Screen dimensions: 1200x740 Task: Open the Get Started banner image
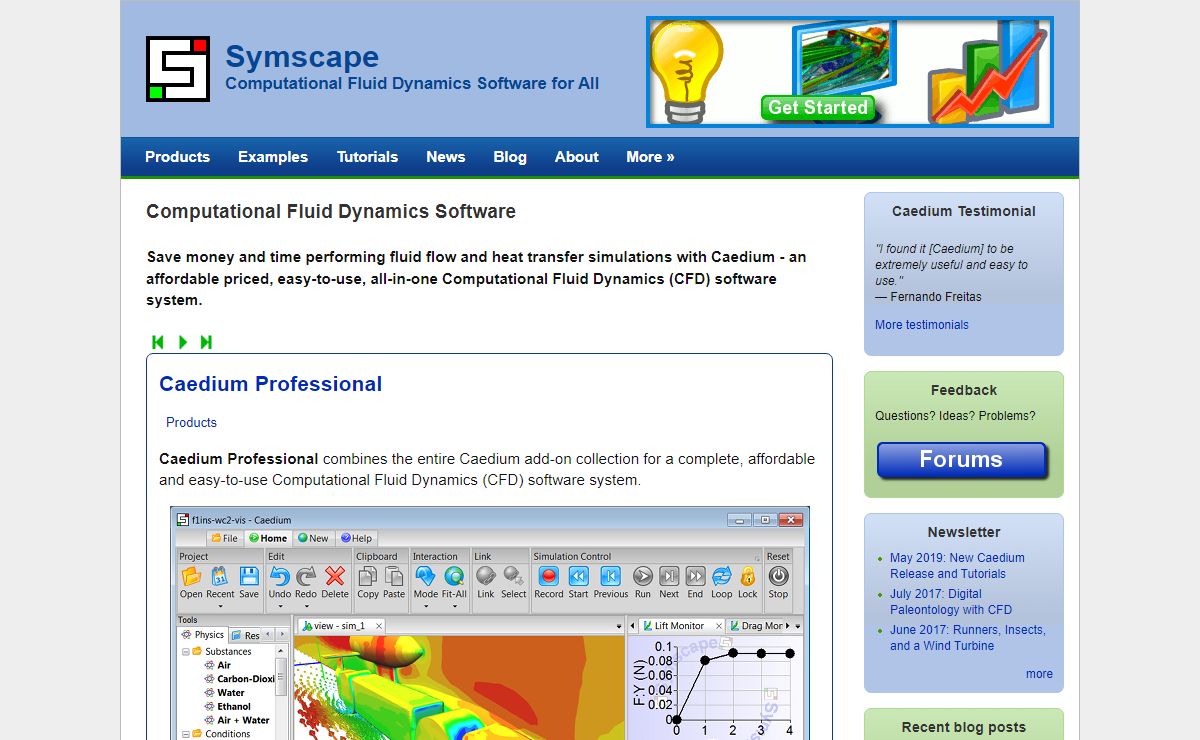(850, 72)
